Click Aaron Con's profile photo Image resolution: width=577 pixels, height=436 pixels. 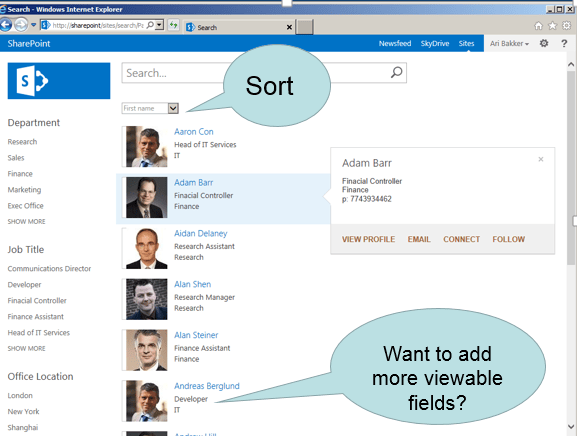(146, 146)
